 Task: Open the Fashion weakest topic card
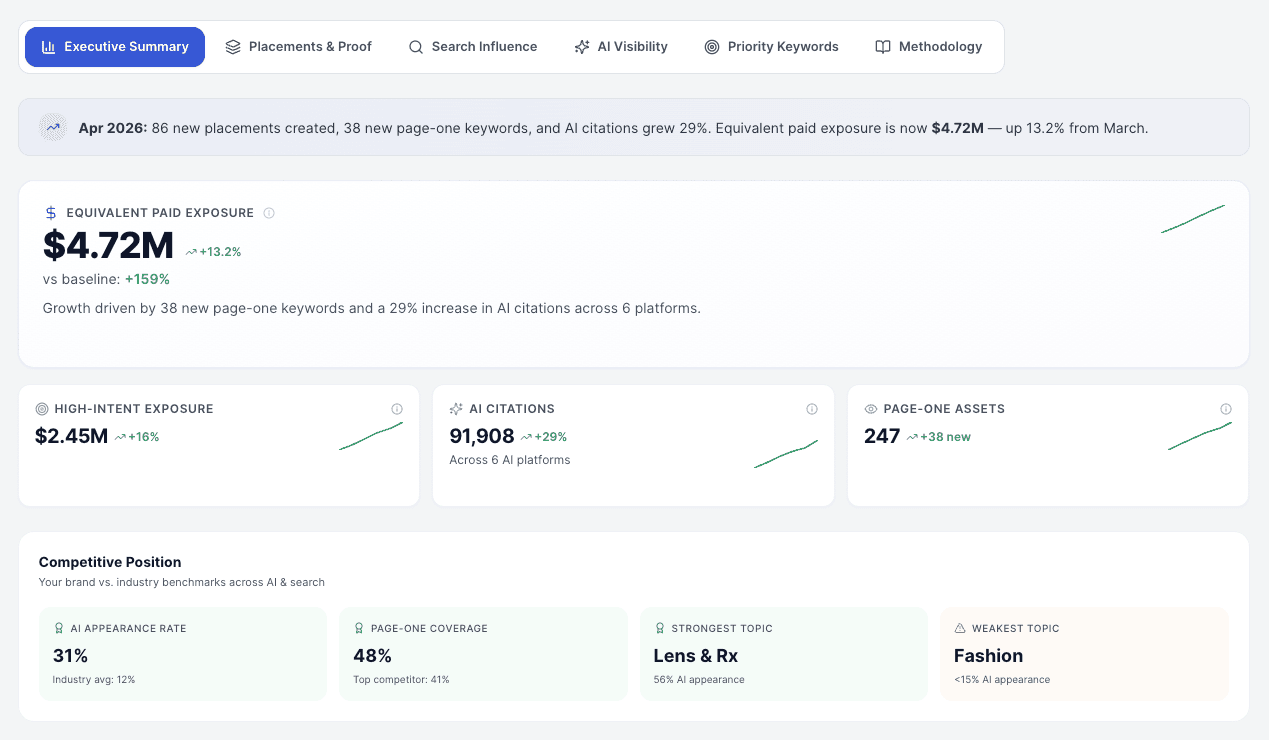coord(1084,654)
